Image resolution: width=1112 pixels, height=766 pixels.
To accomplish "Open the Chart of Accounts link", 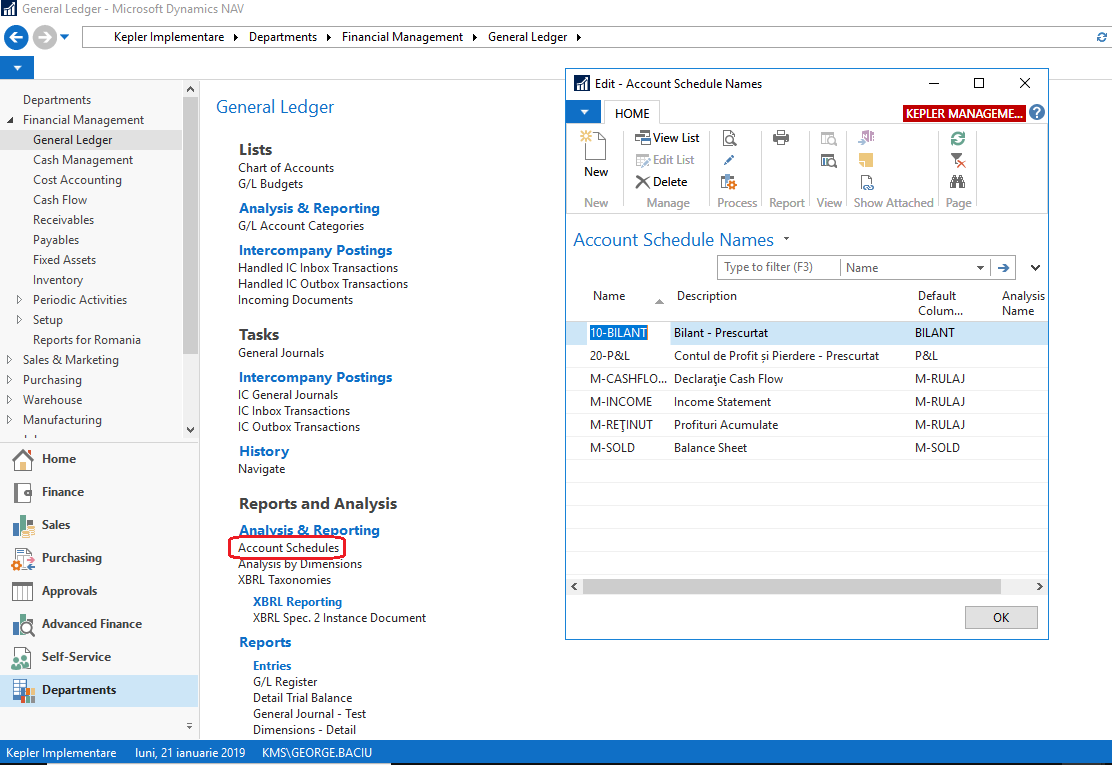I will (286, 168).
